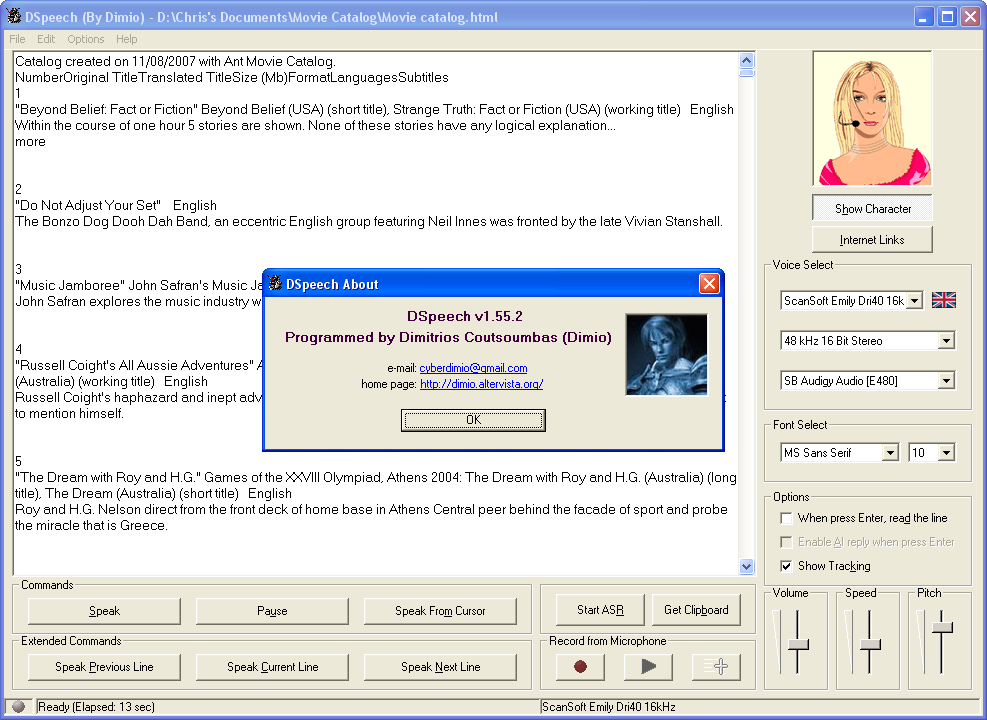Viewport: 987px width, 720px height.
Task: Click OK in the About dialog
Action: [473, 420]
